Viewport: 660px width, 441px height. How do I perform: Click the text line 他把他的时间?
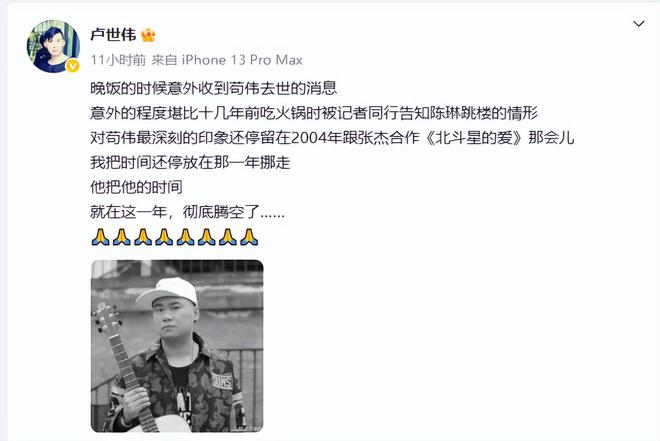click(x=136, y=187)
